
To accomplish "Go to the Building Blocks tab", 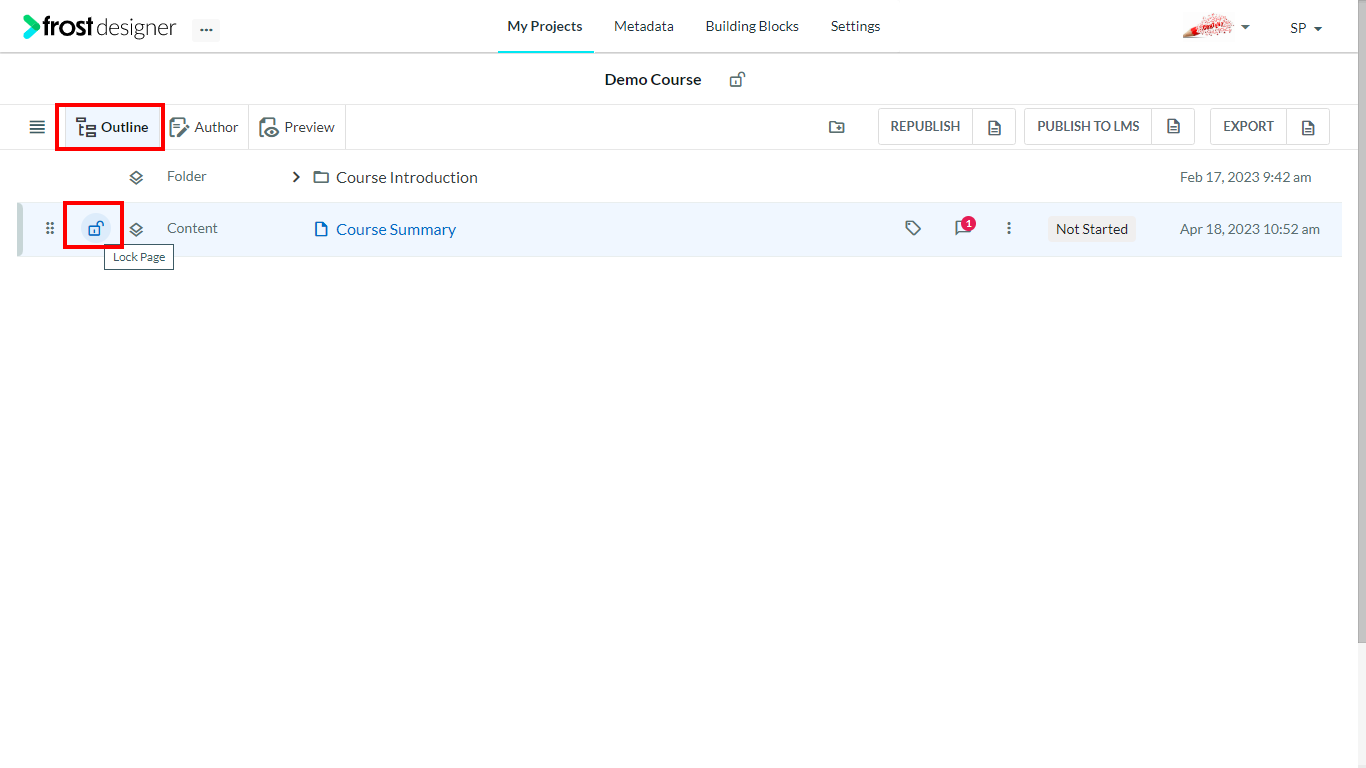I will [752, 26].
